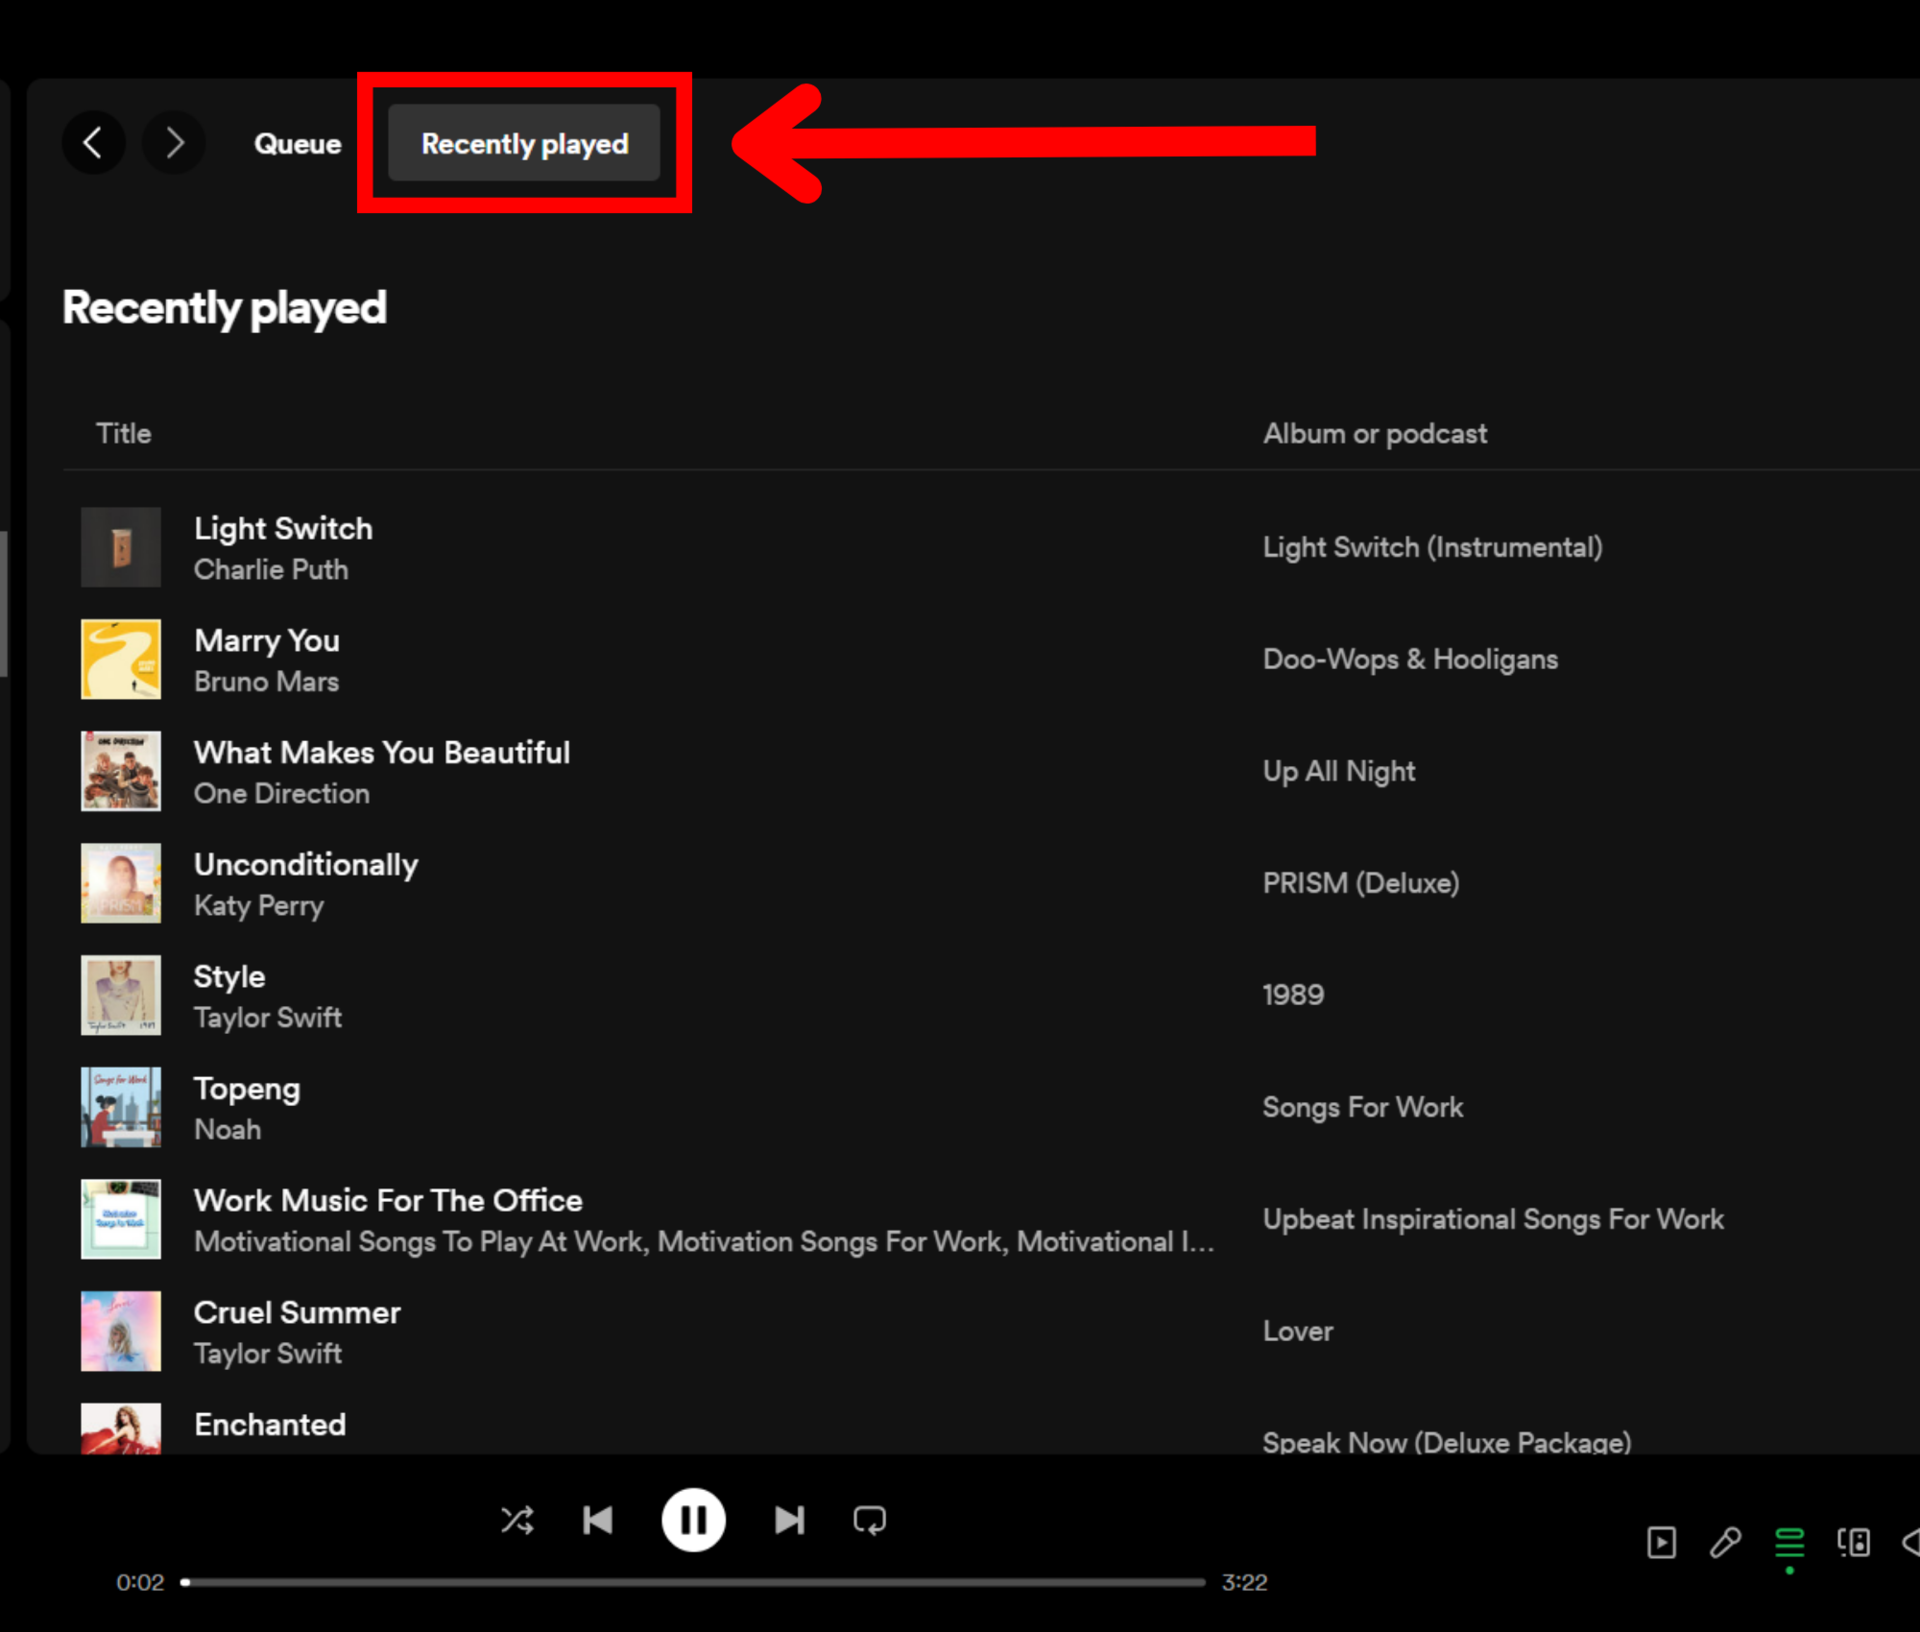Toggle repeat mode
Image resolution: width=1920 pixels, height=1632 pixels.
pos(869,1520)
